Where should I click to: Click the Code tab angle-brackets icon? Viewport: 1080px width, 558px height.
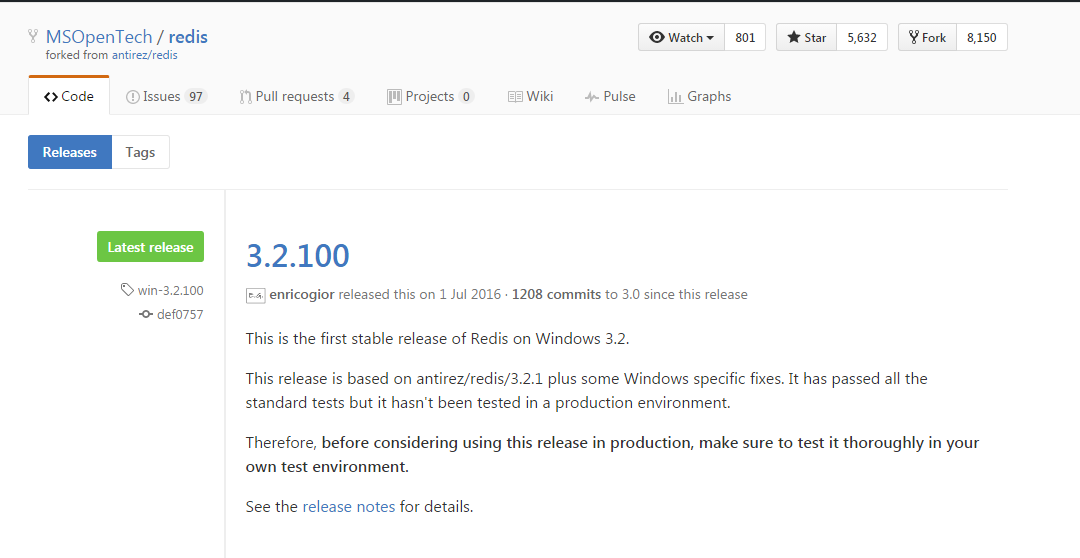50,96
